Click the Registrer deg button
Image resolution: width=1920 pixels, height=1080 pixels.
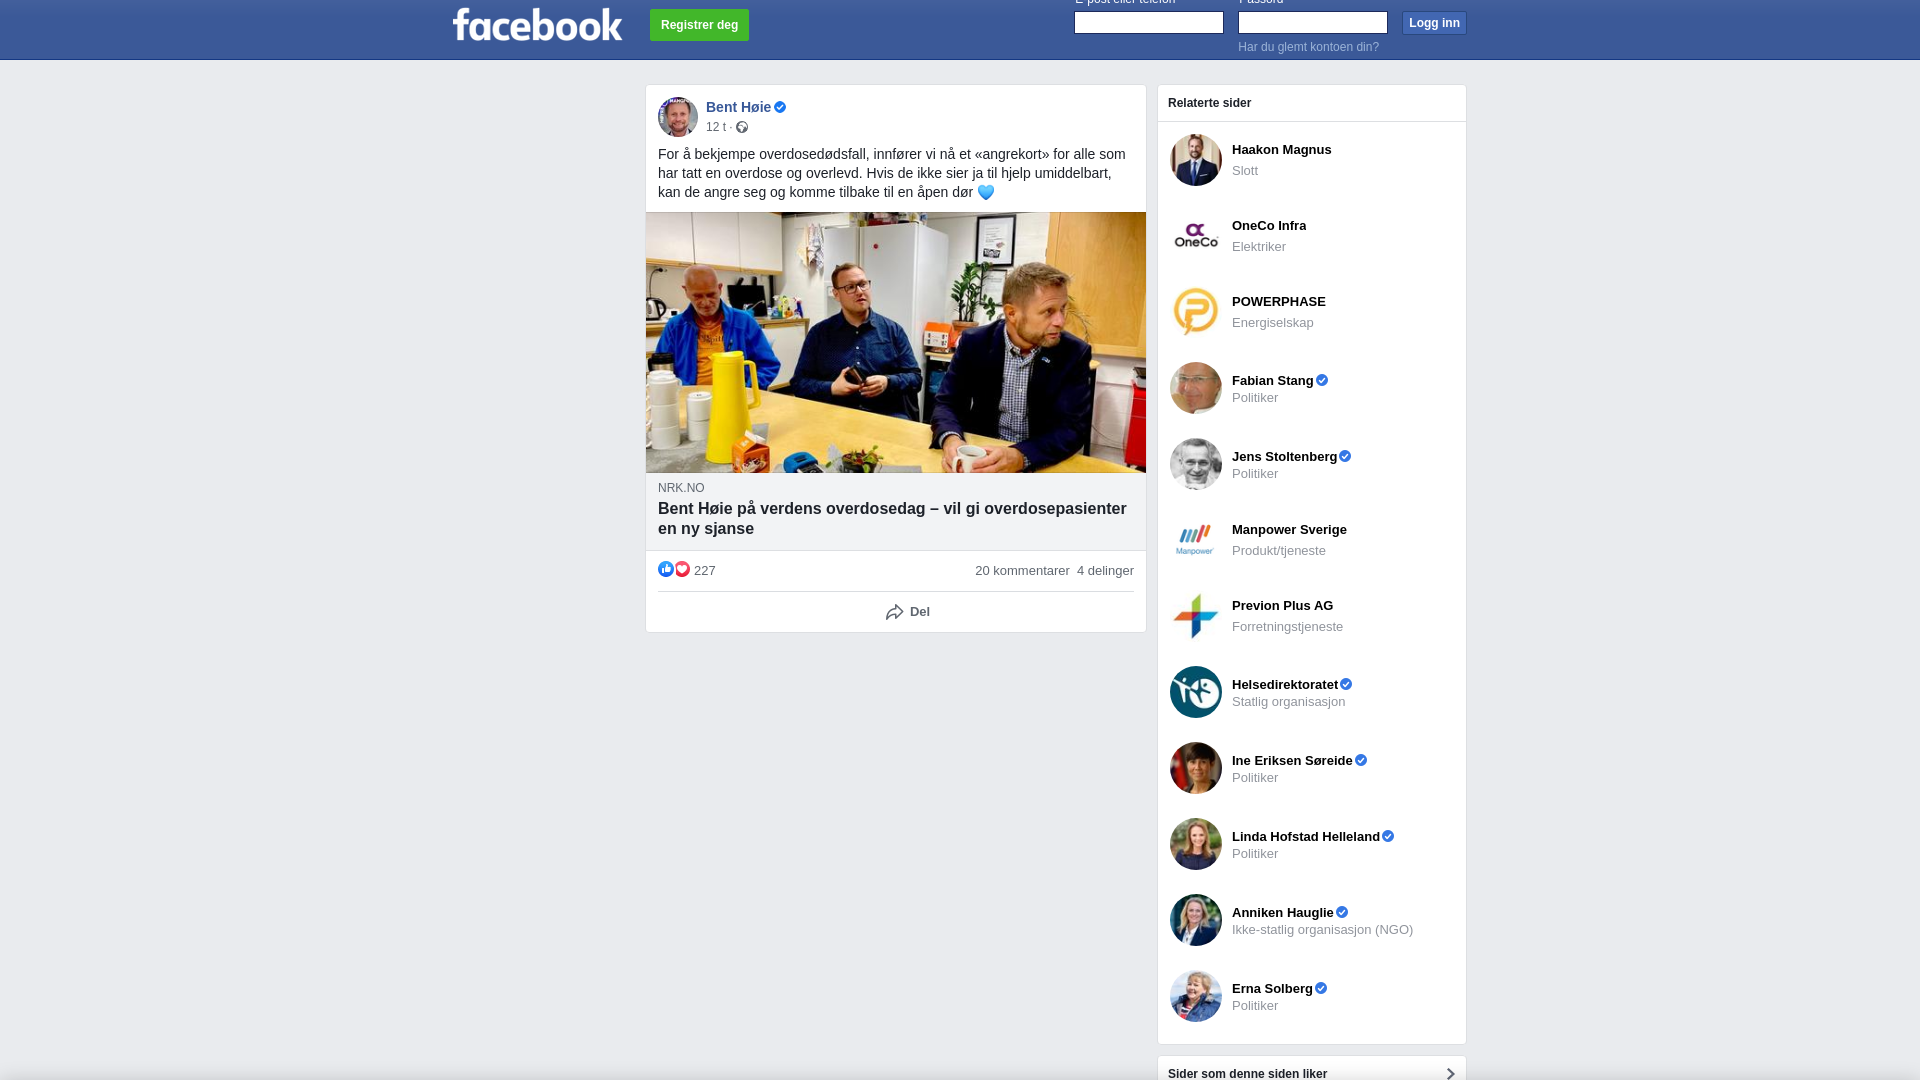tap(699, 25)
